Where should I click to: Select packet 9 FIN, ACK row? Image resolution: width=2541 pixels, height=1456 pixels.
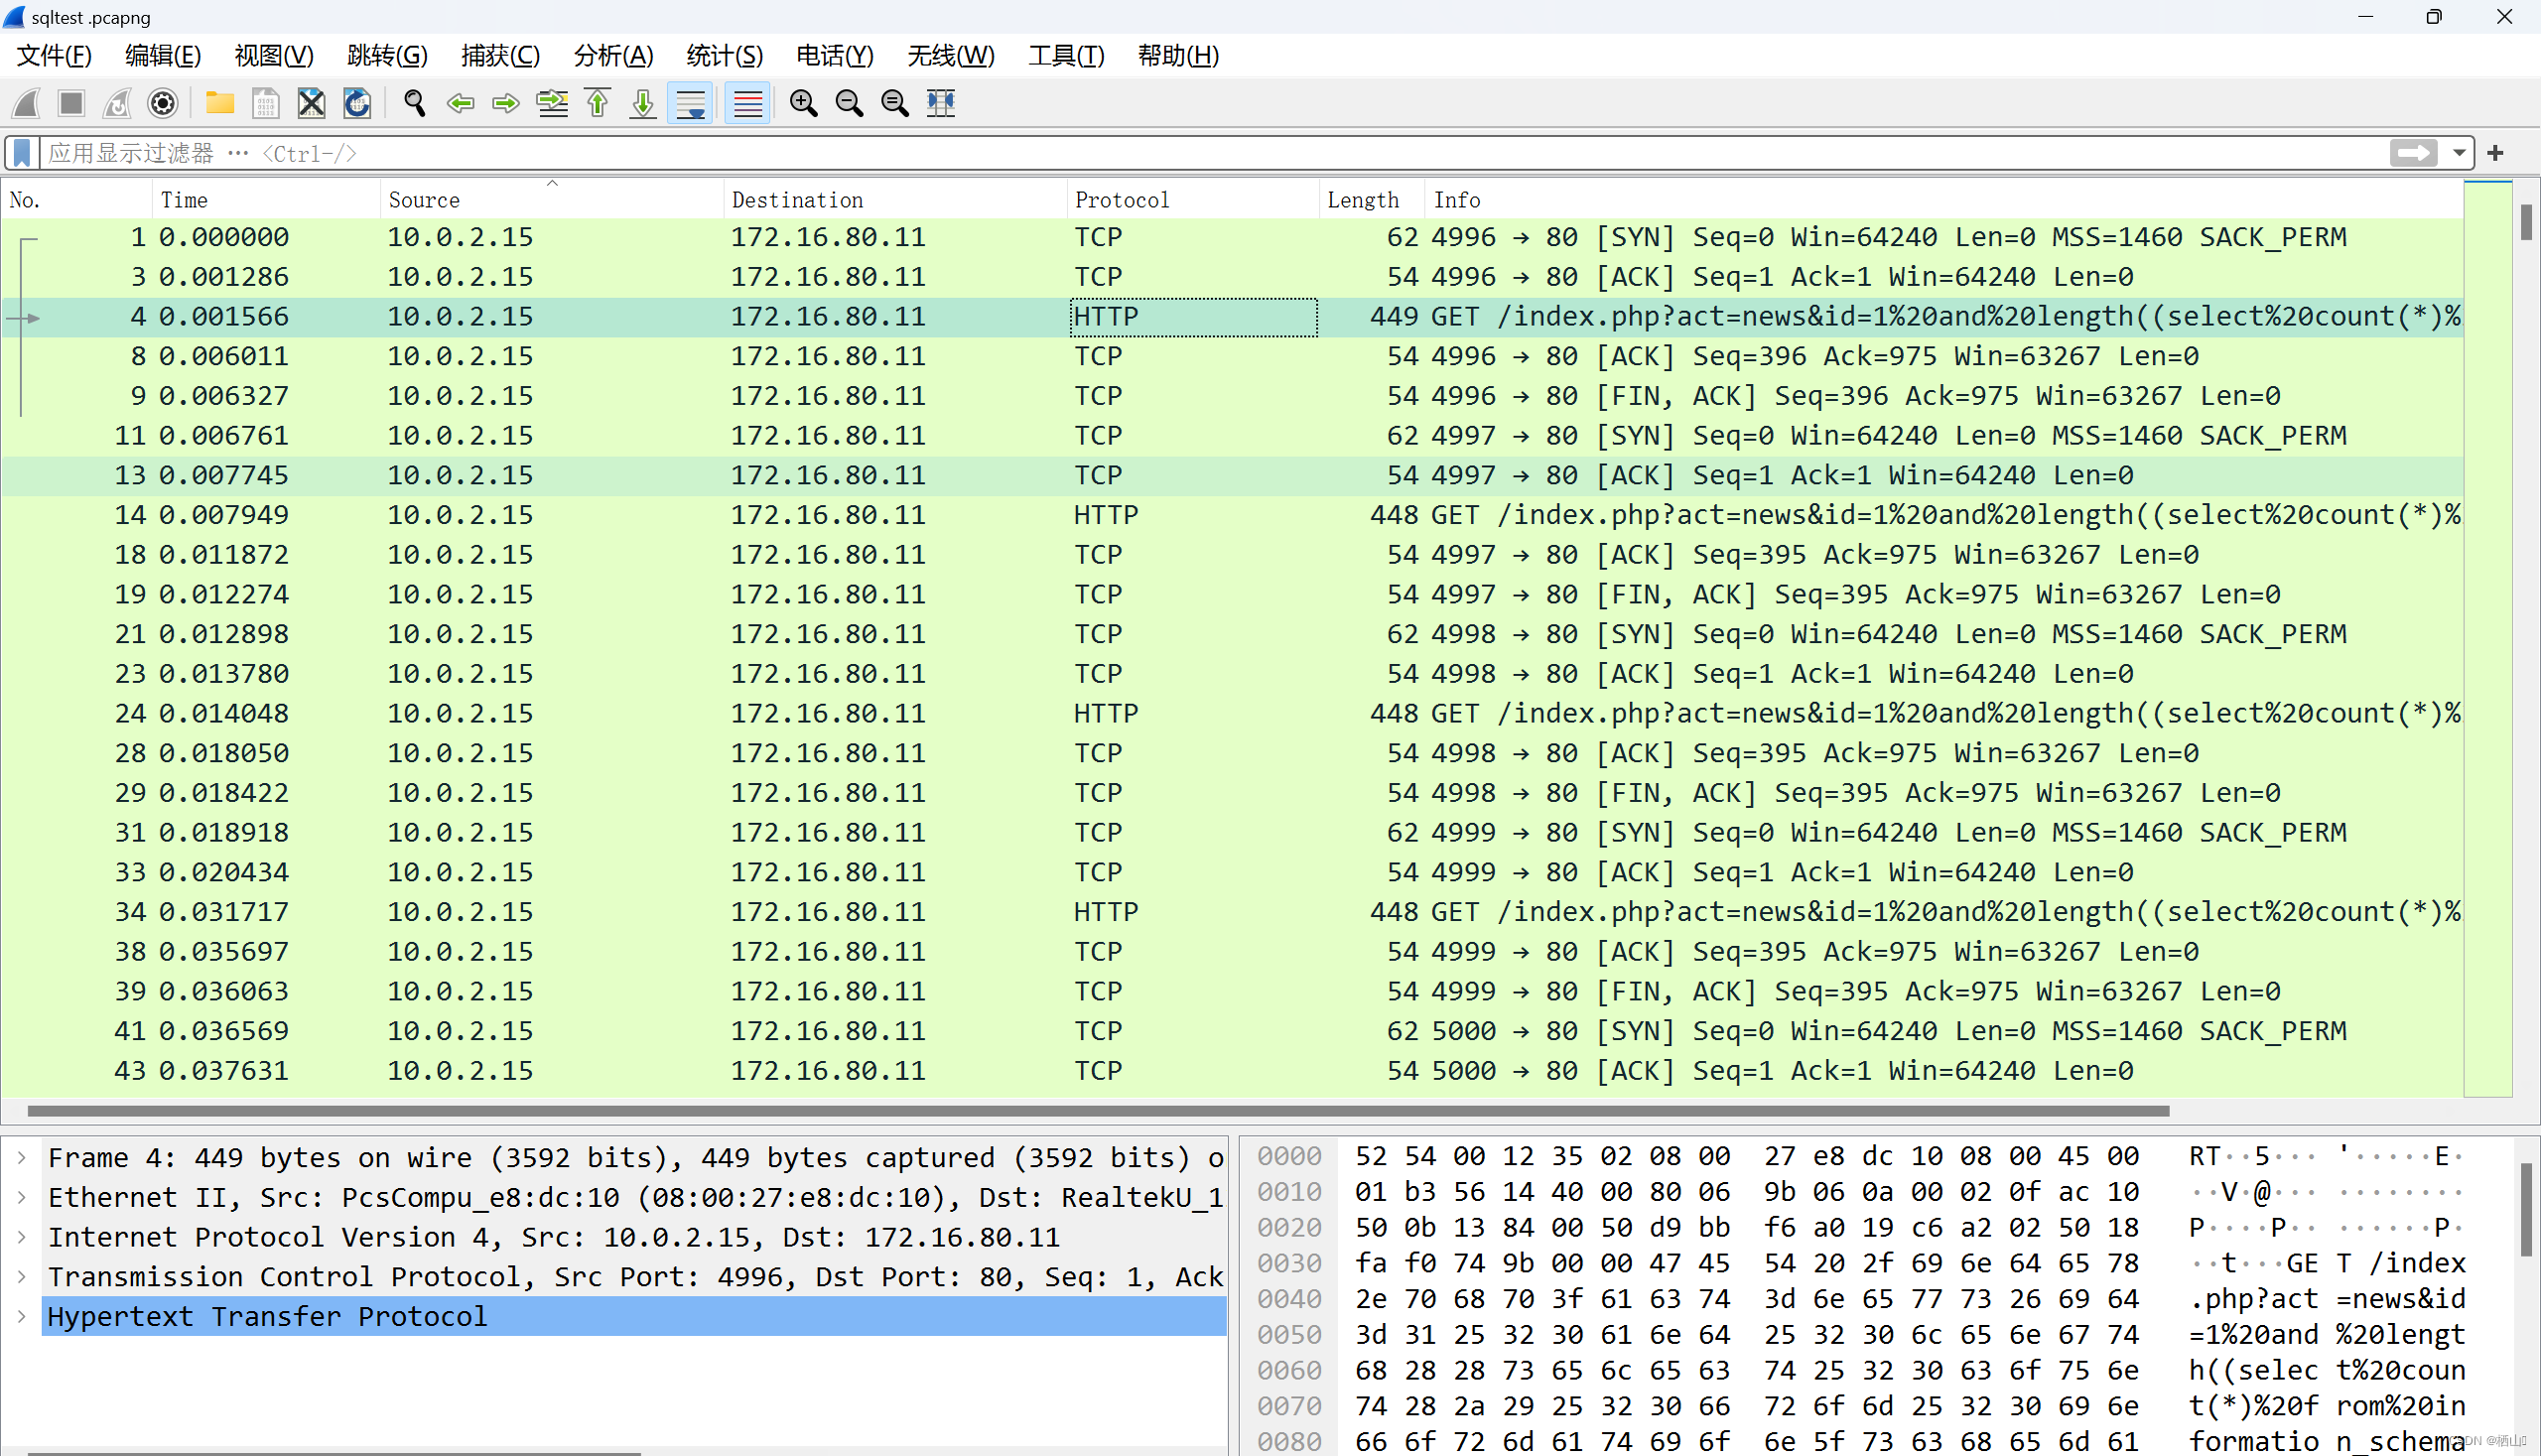click(x=1232, y=397)
